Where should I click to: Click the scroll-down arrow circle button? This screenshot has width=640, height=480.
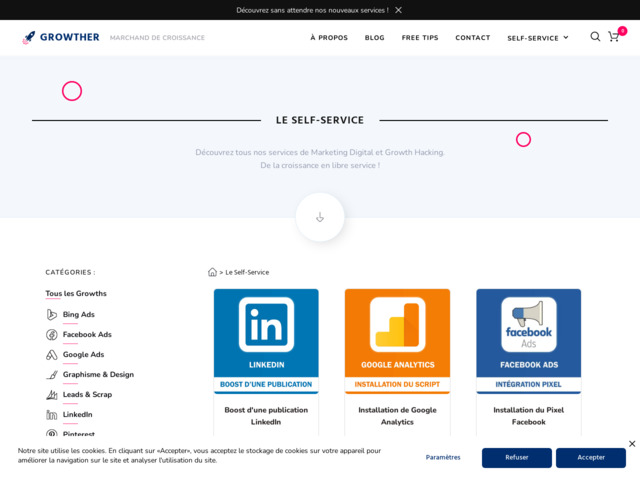(x=320, y=217)
